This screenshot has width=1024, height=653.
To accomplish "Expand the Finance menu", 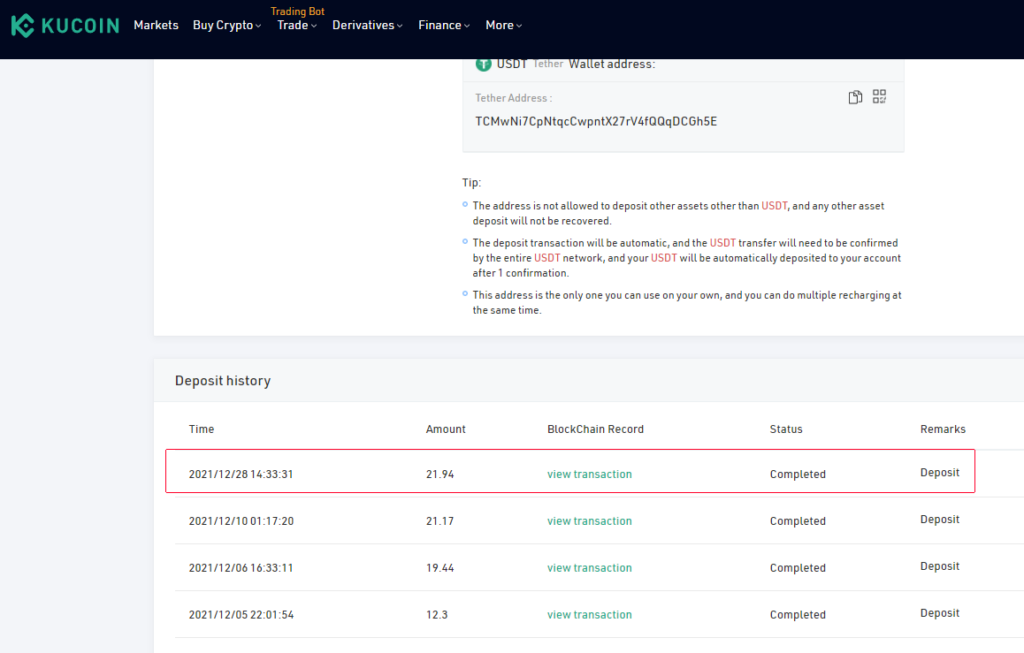I will (x=444, y=25).
